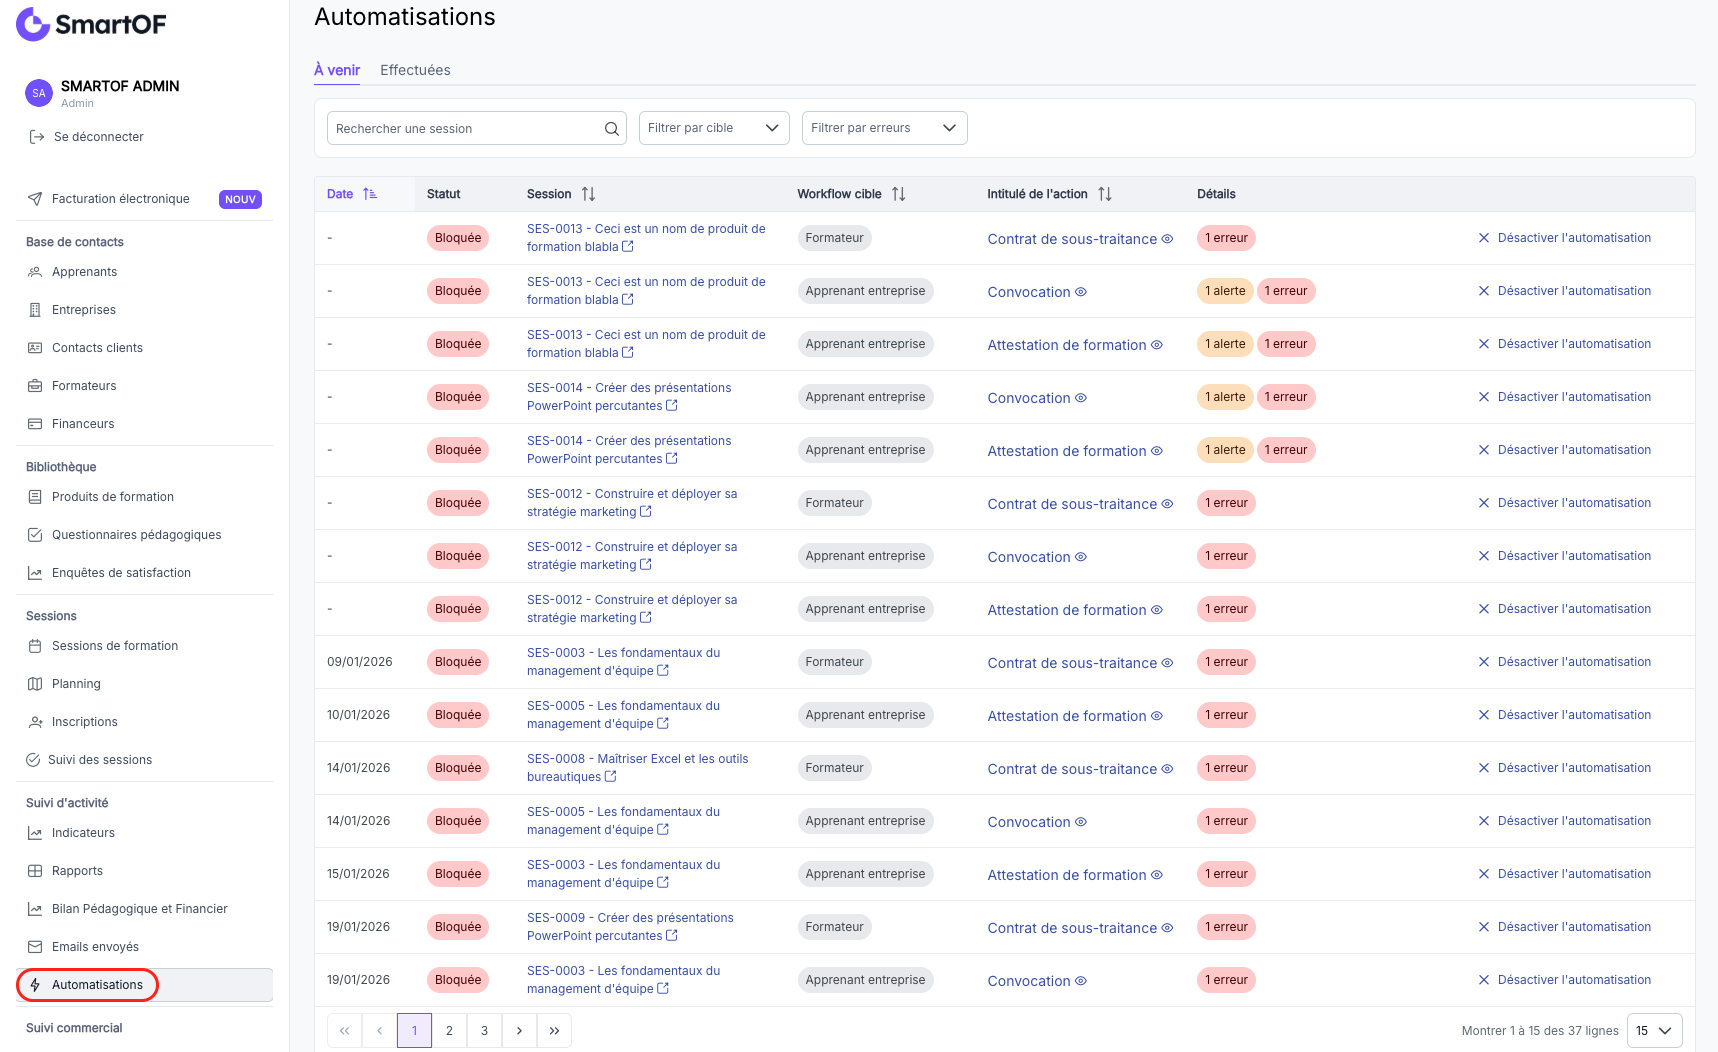Open Indicateurs in sidebar

pos(83,833)
